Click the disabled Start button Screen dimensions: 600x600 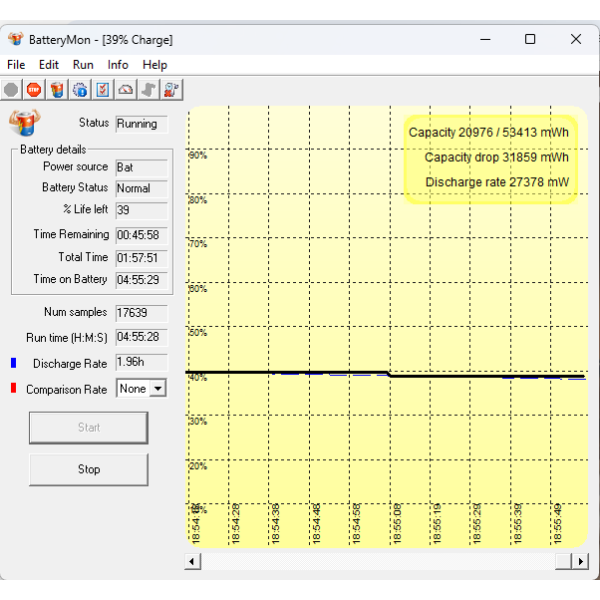point(89,427)
